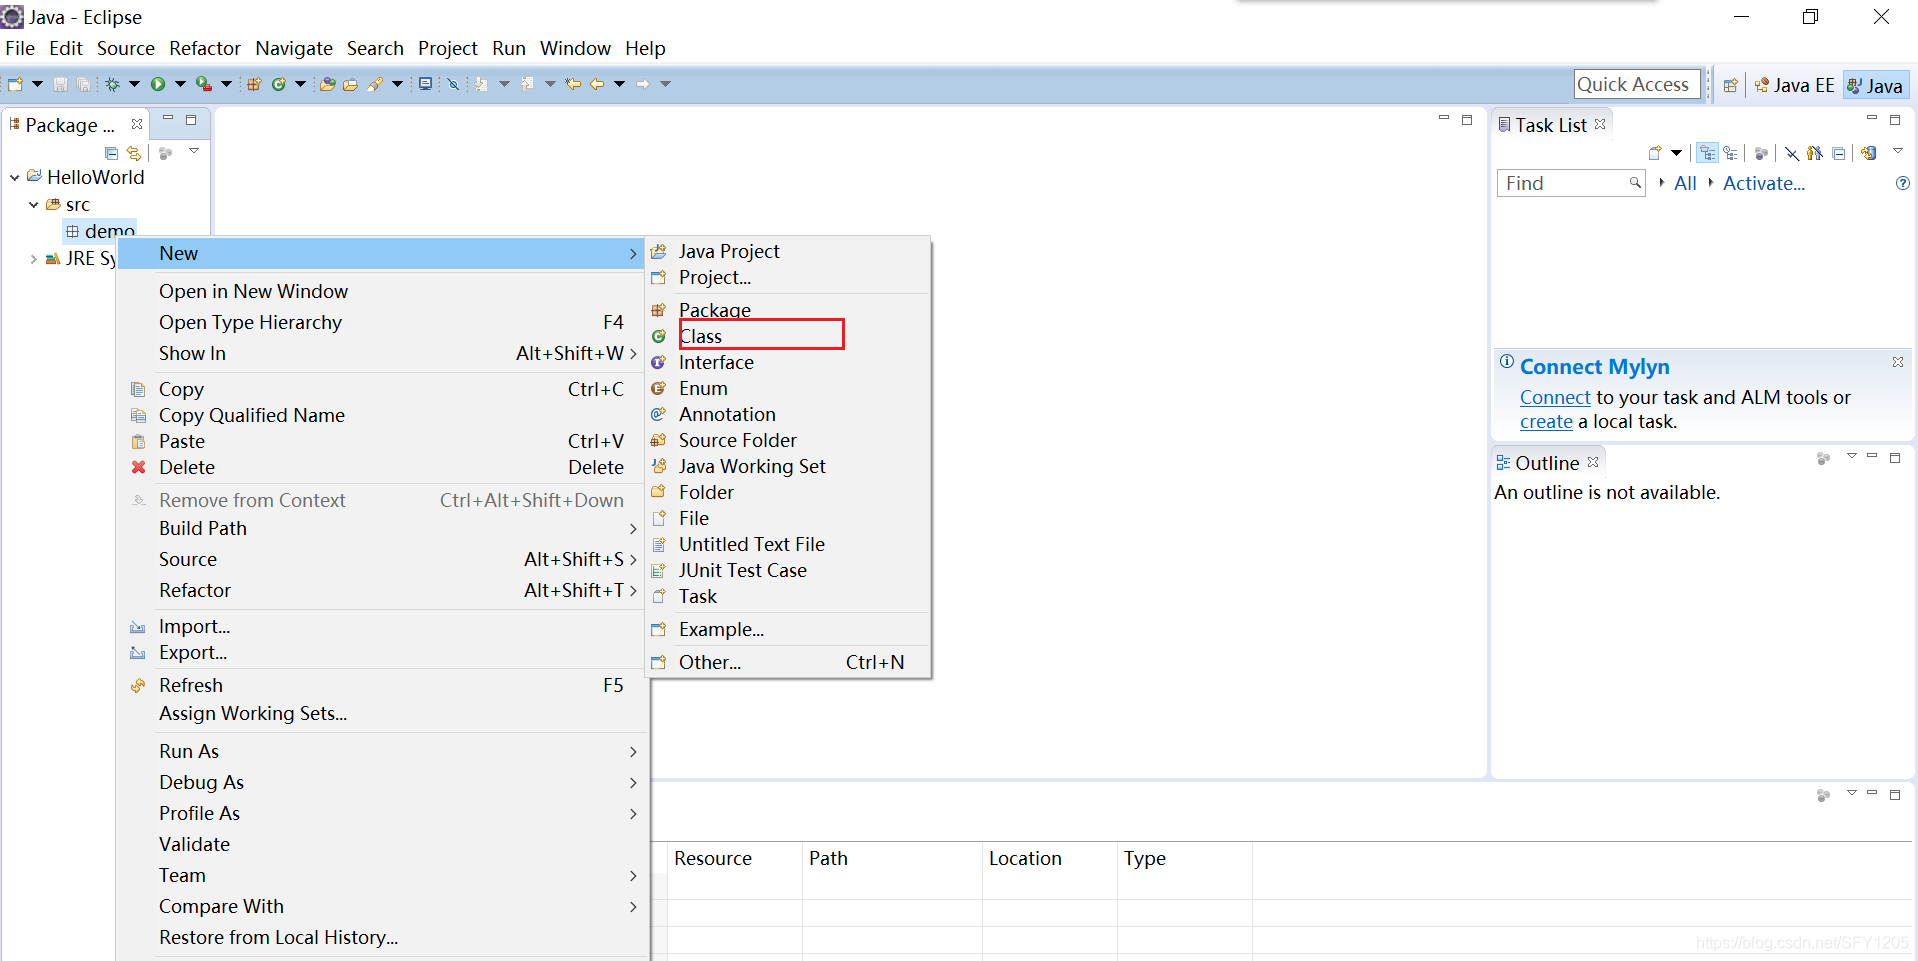Click the Open Perspective icon

coord(1730,85)
